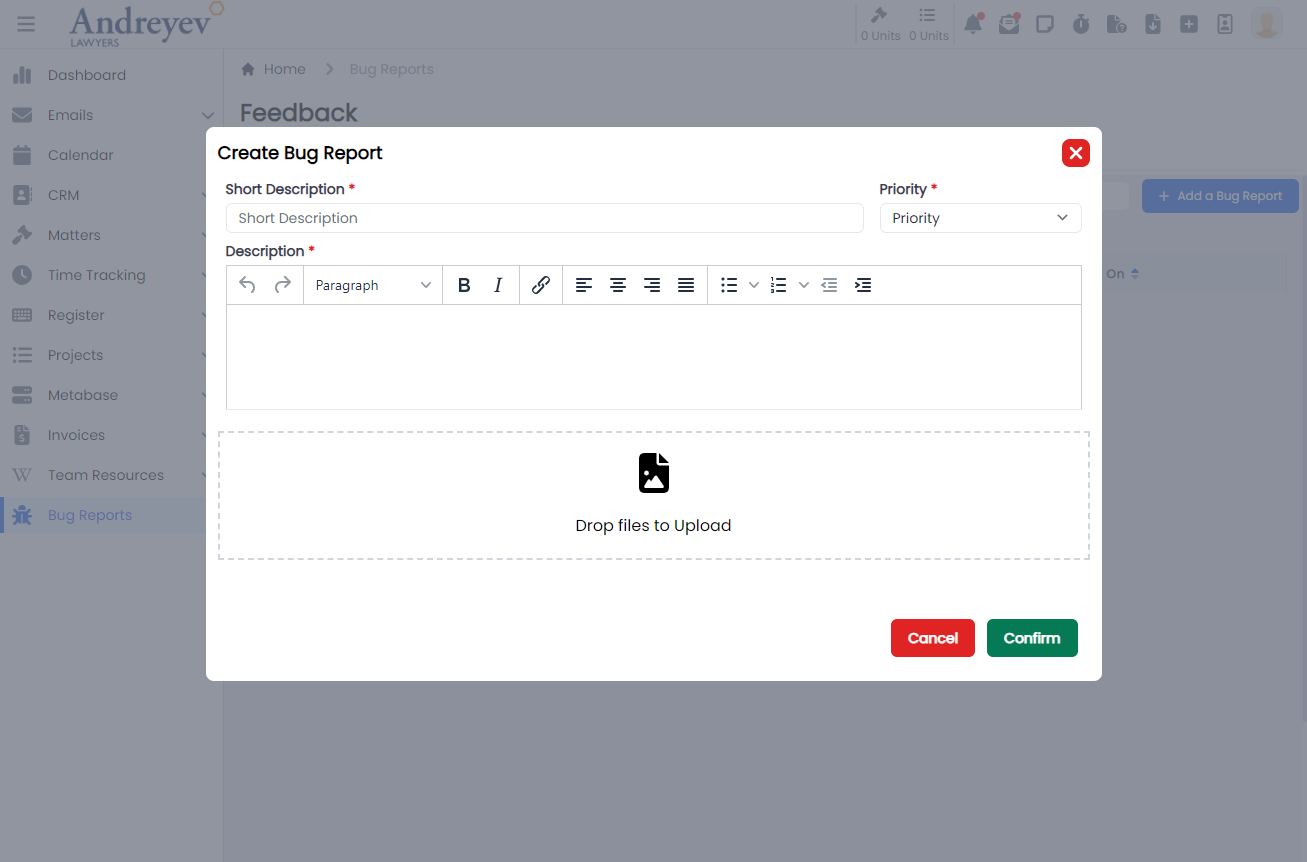
Task: Click the Drop files to Upload area
Action: pos(653,496)
